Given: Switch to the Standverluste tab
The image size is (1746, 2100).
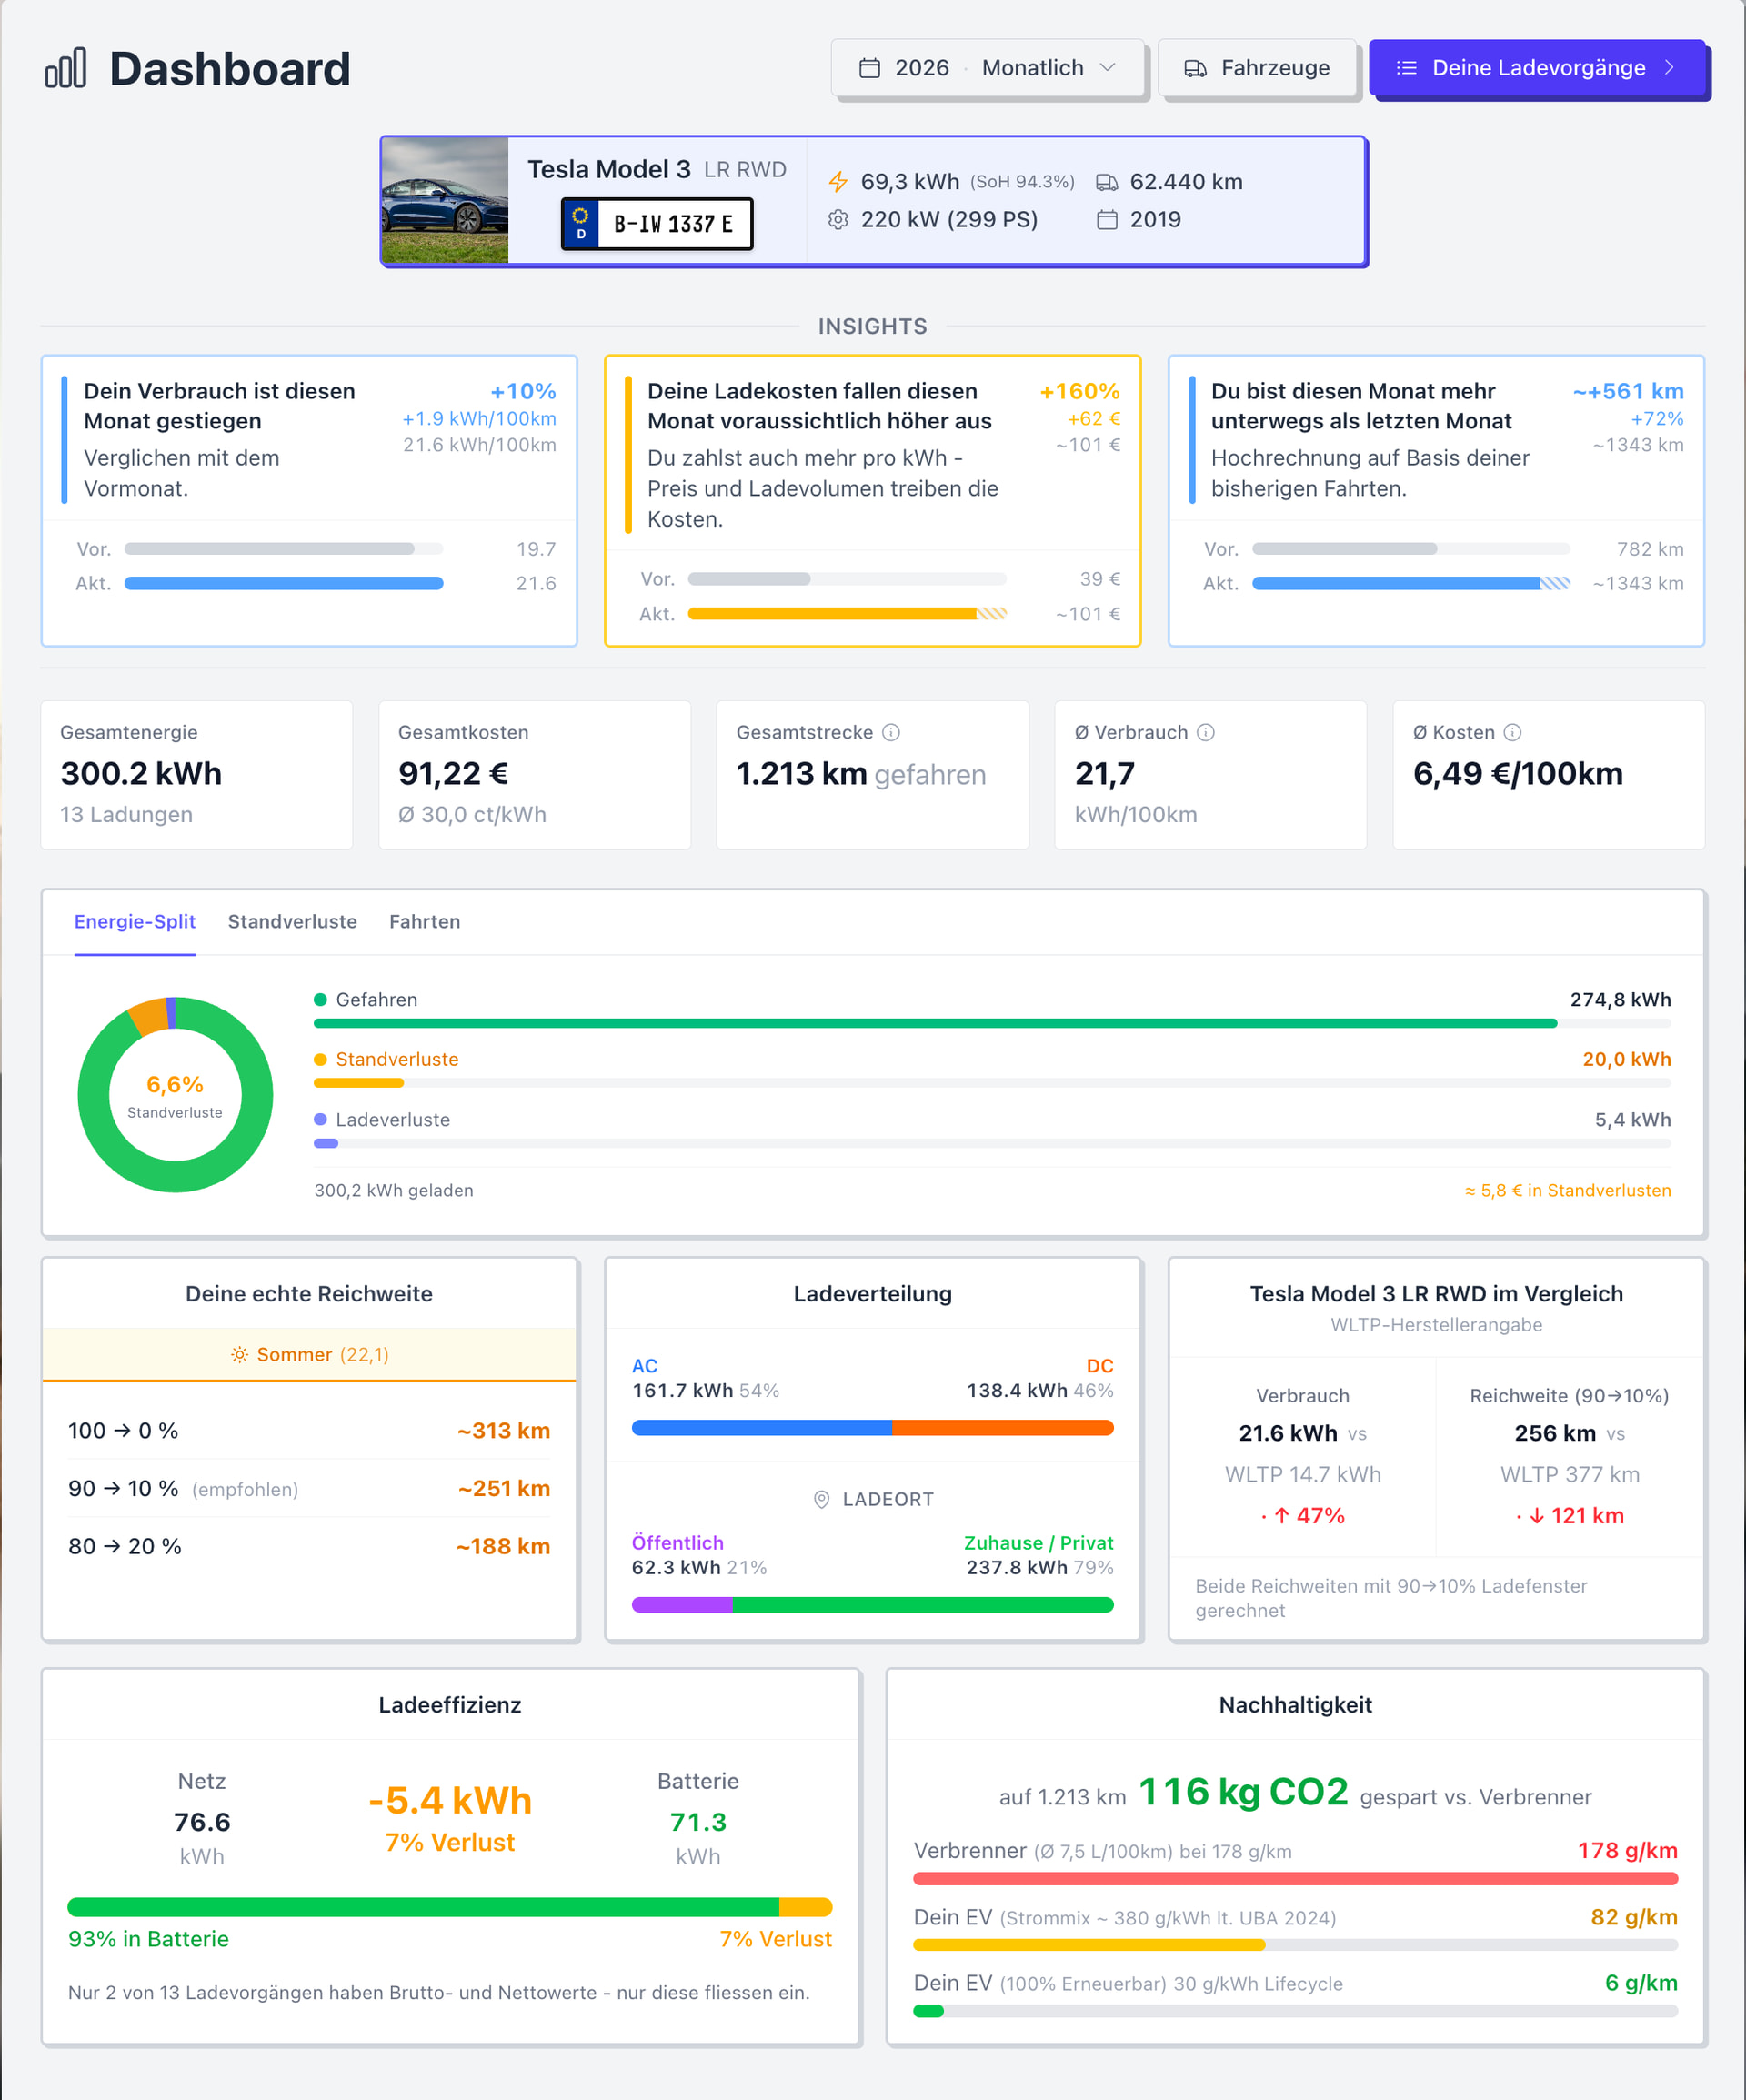Looking at the screenshot, I should click(x=292, y=921).
